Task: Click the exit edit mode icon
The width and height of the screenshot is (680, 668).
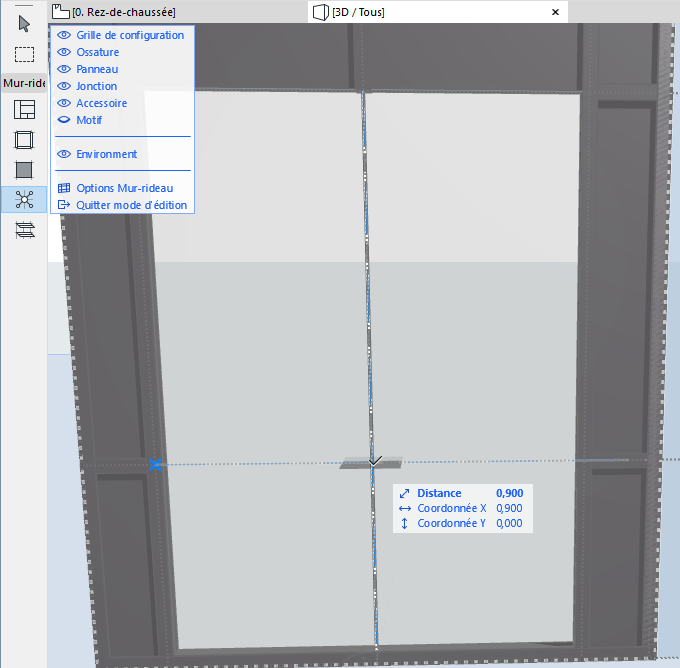Action: [64, 205]
